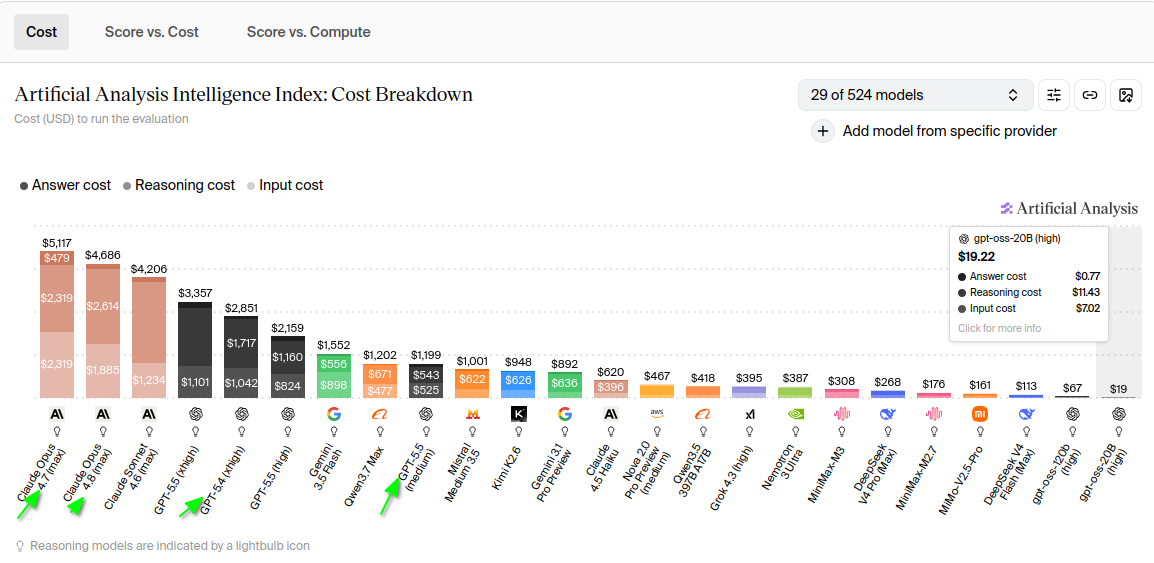Click 'Click for more info' in gpt-oss-20B tooltip
Screen dimensions: 1154x563
coord(999,328)
